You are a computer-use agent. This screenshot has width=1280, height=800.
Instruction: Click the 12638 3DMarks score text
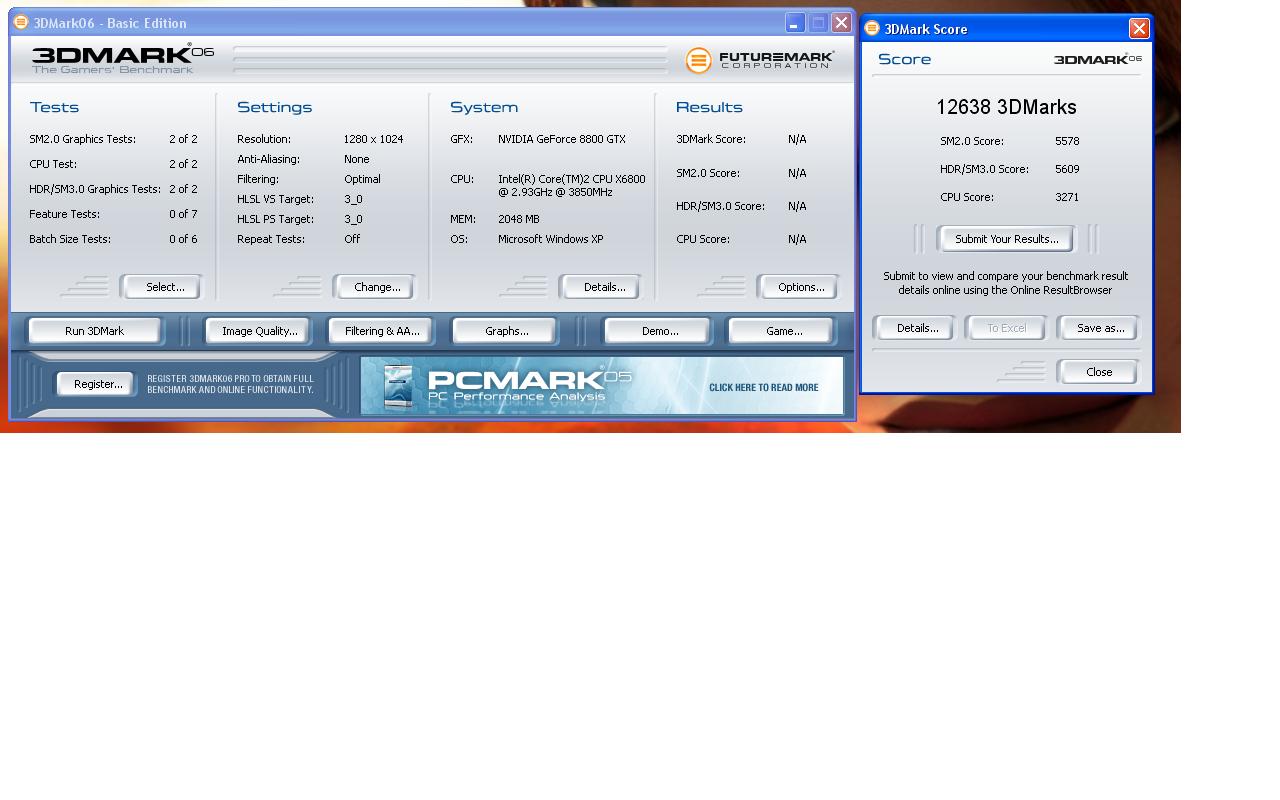1006,107
